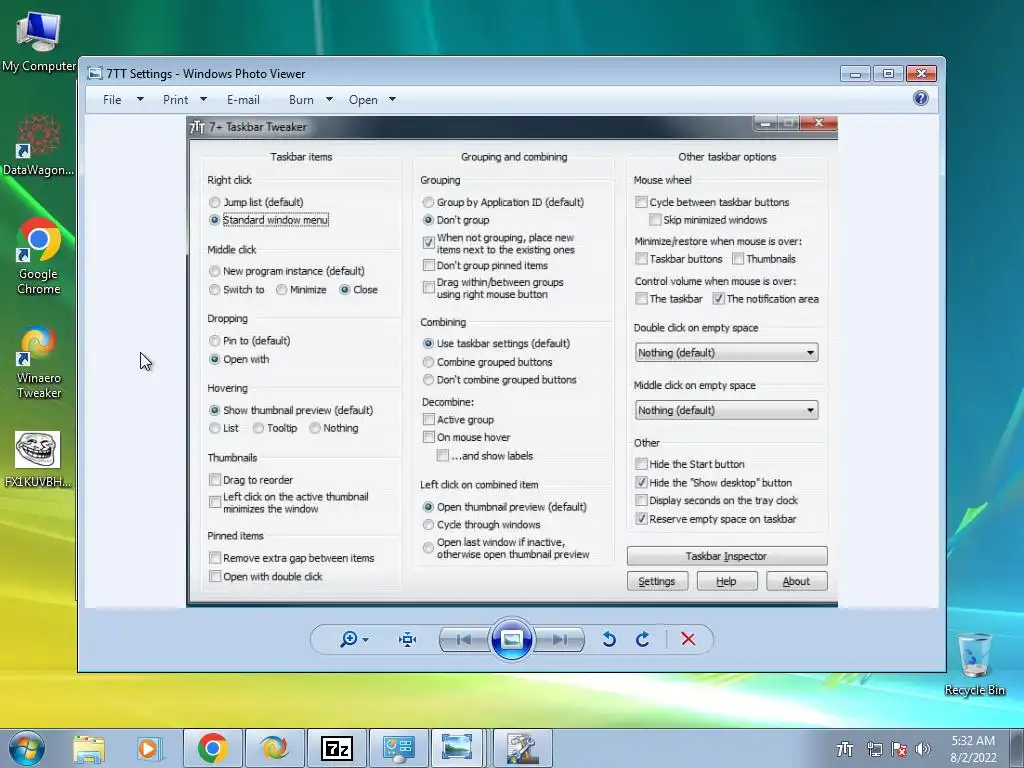Click the Help button in picture
Viewport: 1024px width, 768px height.
(726, 581)
